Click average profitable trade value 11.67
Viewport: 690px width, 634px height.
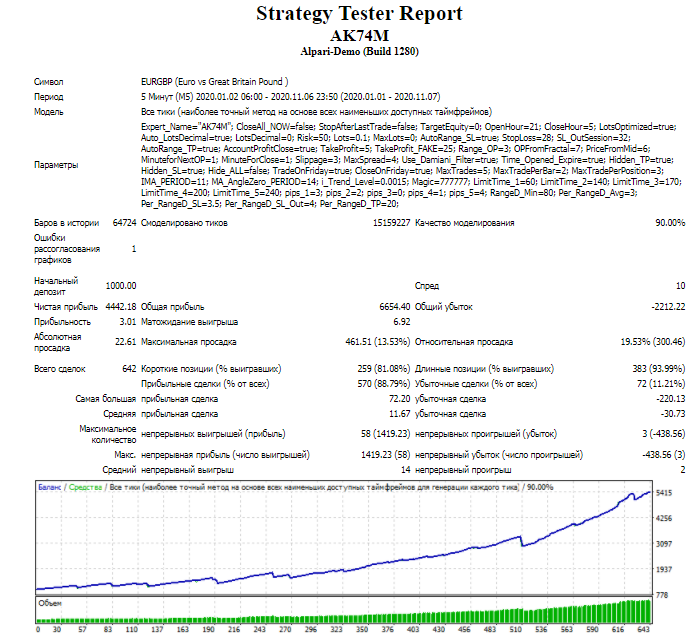(x=400, y=414)
